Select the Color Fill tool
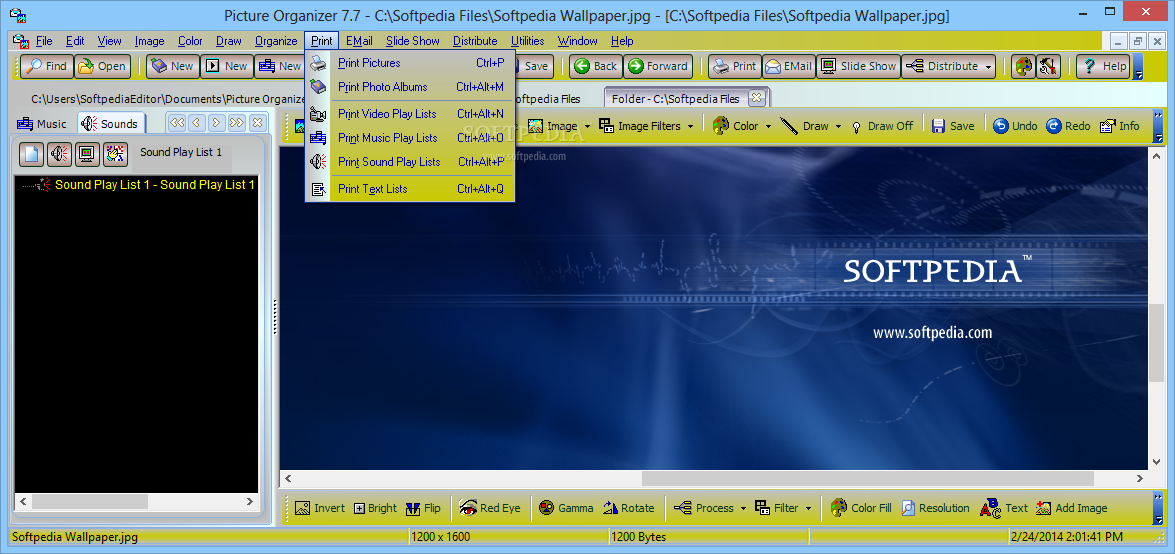Viewport: 1175px width, 554px height. (x=861, y=508)
